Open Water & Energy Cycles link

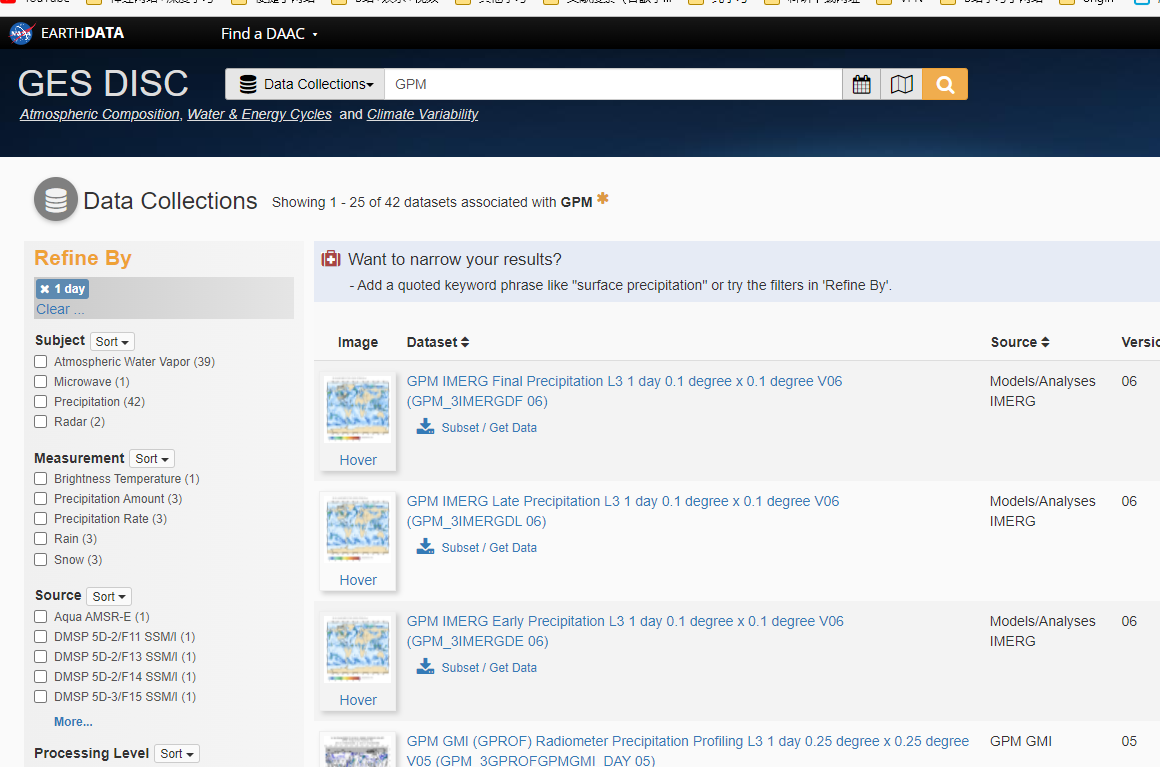260,115
